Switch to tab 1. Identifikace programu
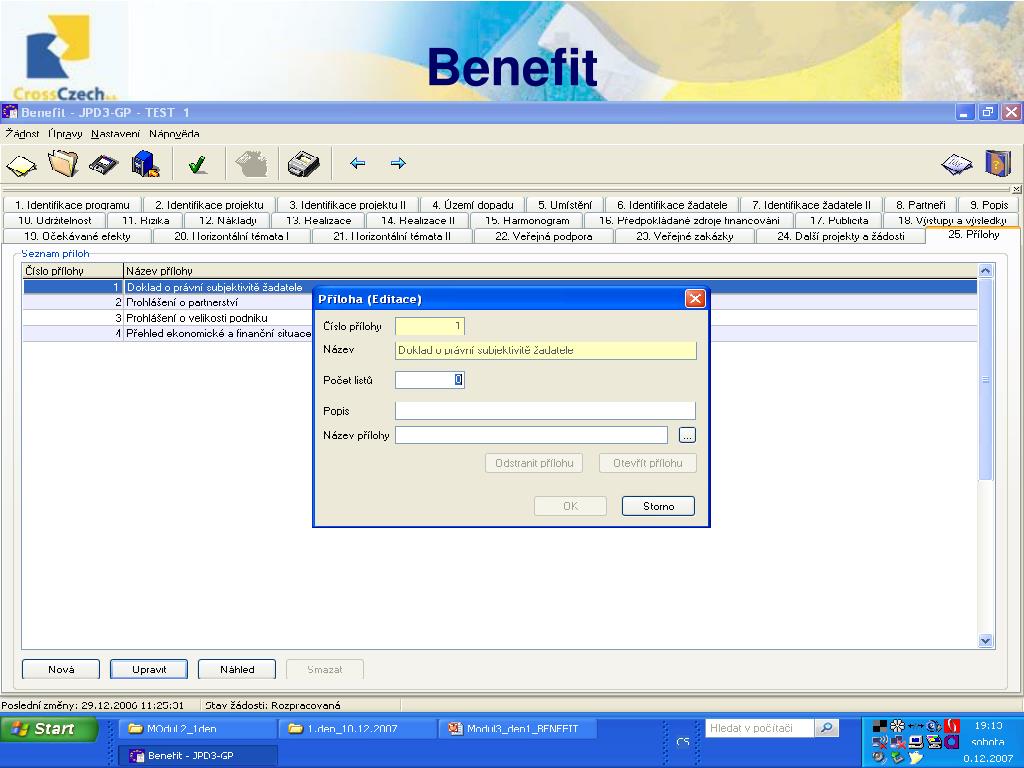 (x=72, y=205)
